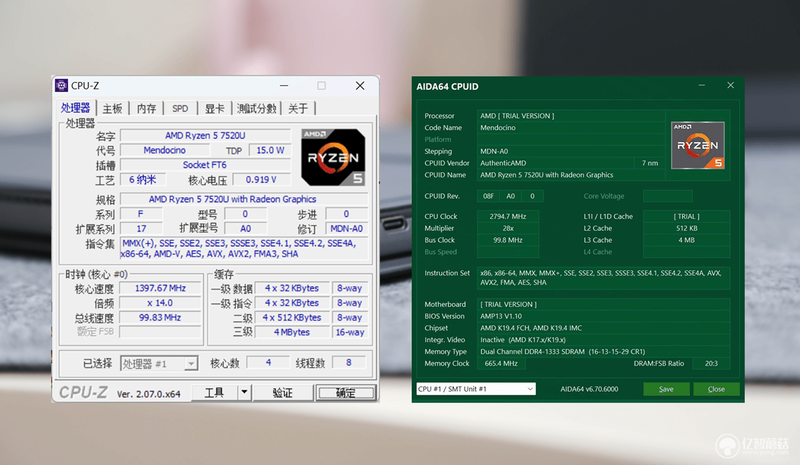Viewport: 800px width, 465px height.
Task: Click the 08F CPUID Rev. field
Action: tap(488, 196)
